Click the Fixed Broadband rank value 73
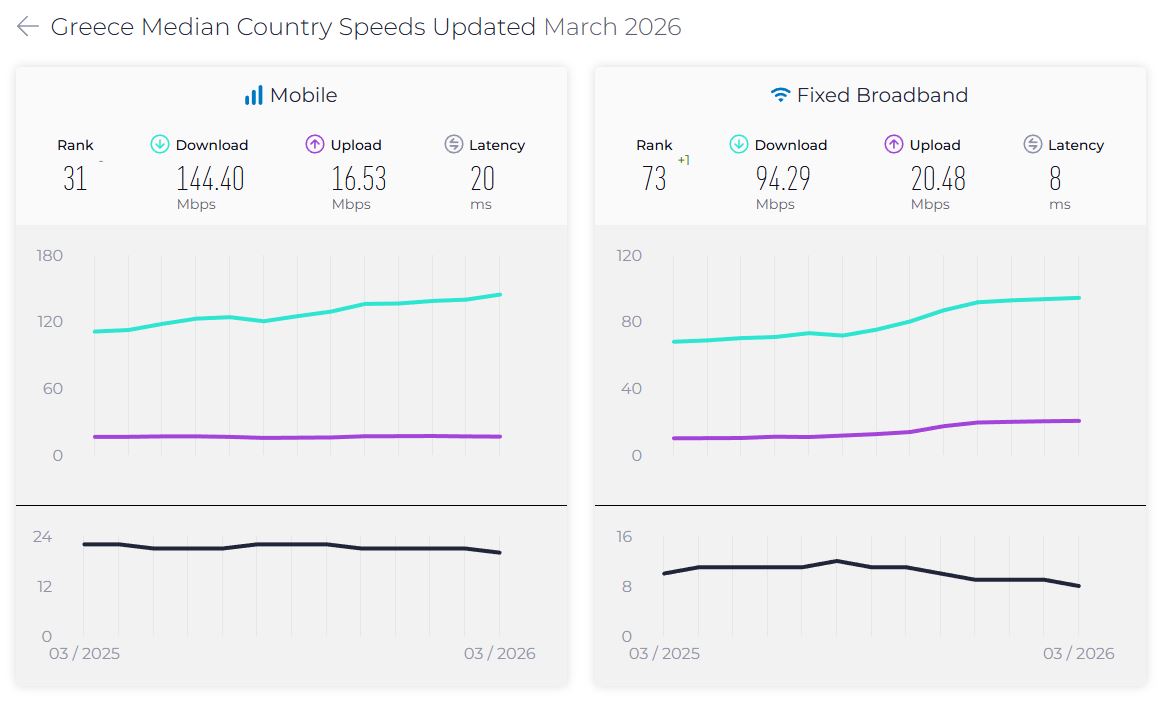The height and width of the screenshot is (704, 1166). (x=654, y=180)
